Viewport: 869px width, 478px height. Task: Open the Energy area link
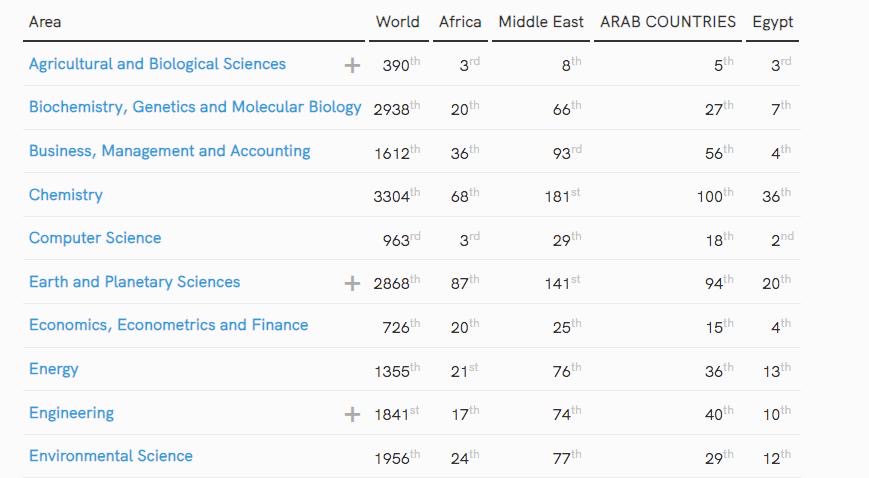point(54,369)
